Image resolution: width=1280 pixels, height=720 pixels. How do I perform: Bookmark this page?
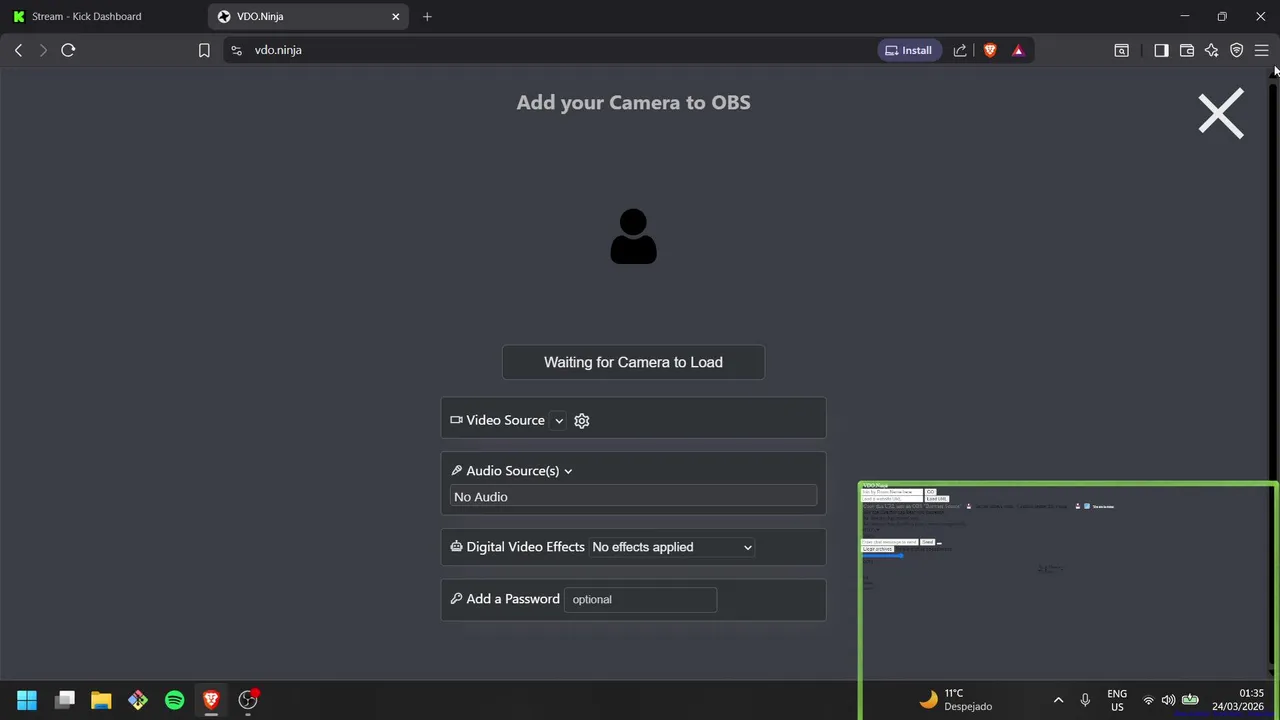click(x=204, y=50)
